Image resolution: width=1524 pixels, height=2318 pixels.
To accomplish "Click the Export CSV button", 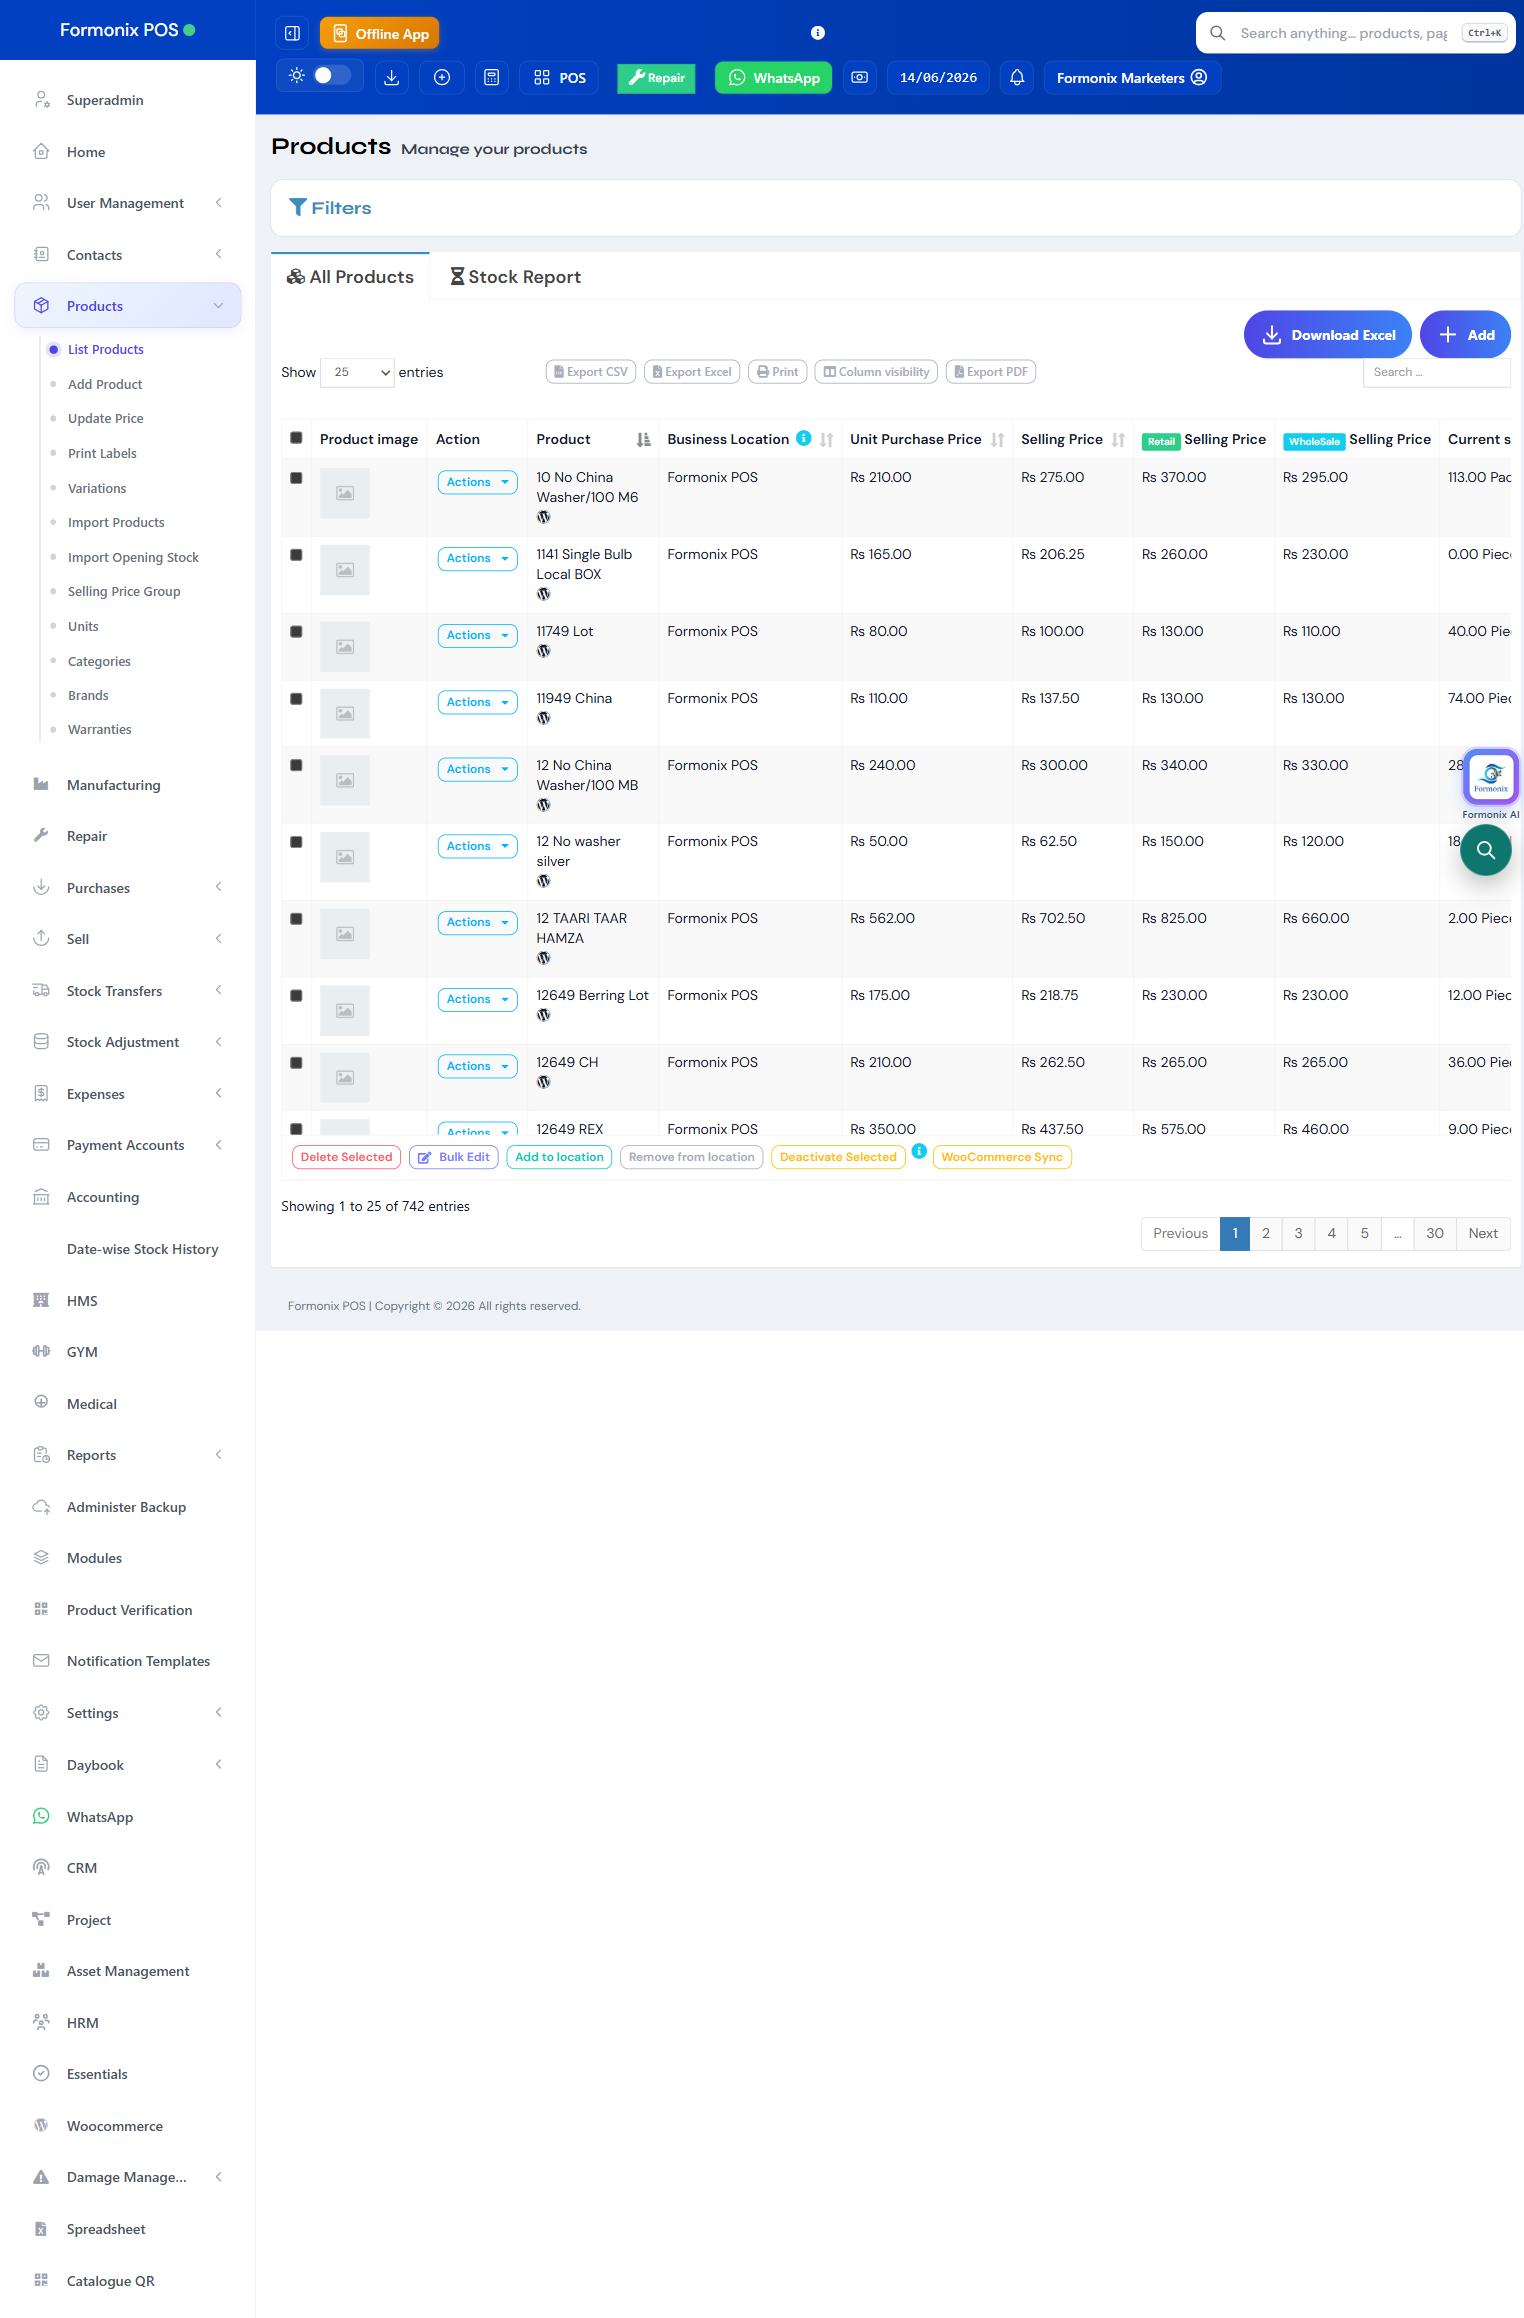I will [591, 372].
